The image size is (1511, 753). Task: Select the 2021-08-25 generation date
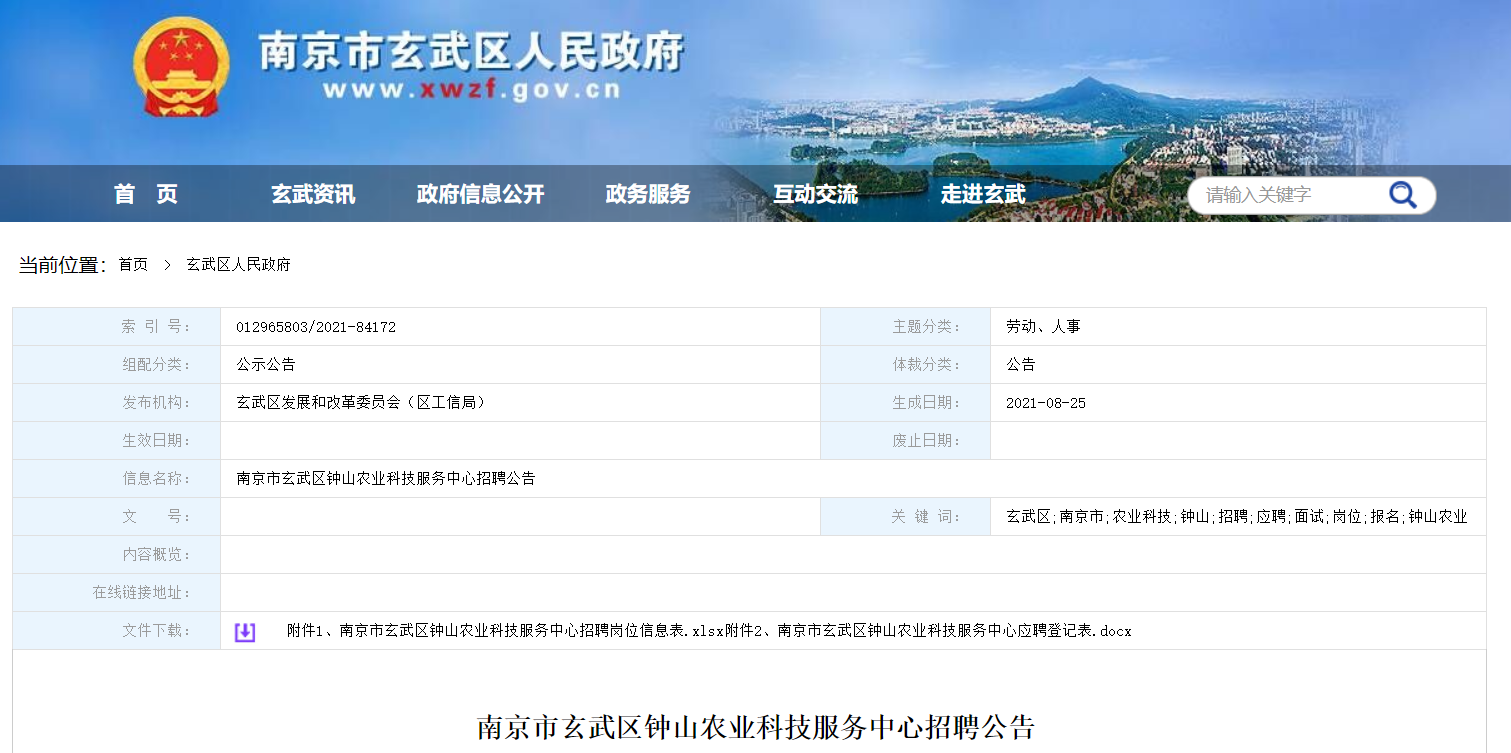tap(1046, 403)
